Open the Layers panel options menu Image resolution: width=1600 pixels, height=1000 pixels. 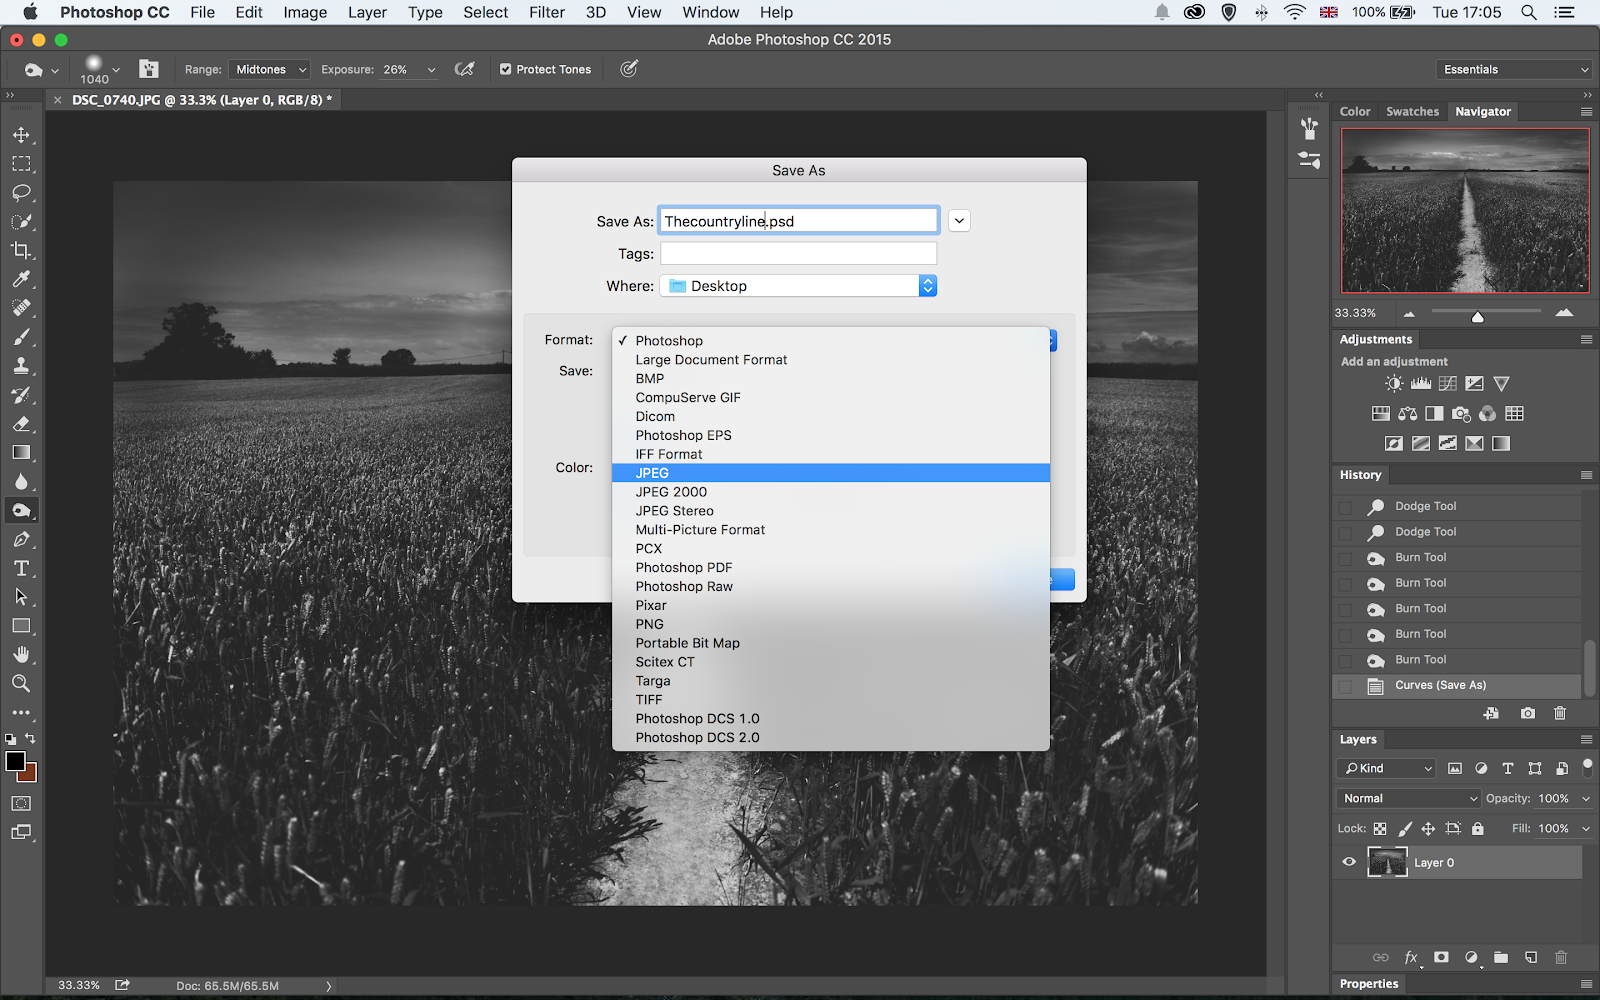click(1586, 740)
